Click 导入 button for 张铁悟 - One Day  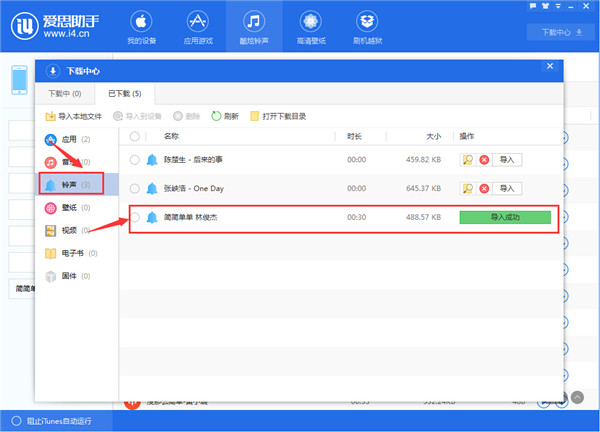[507, 188]
